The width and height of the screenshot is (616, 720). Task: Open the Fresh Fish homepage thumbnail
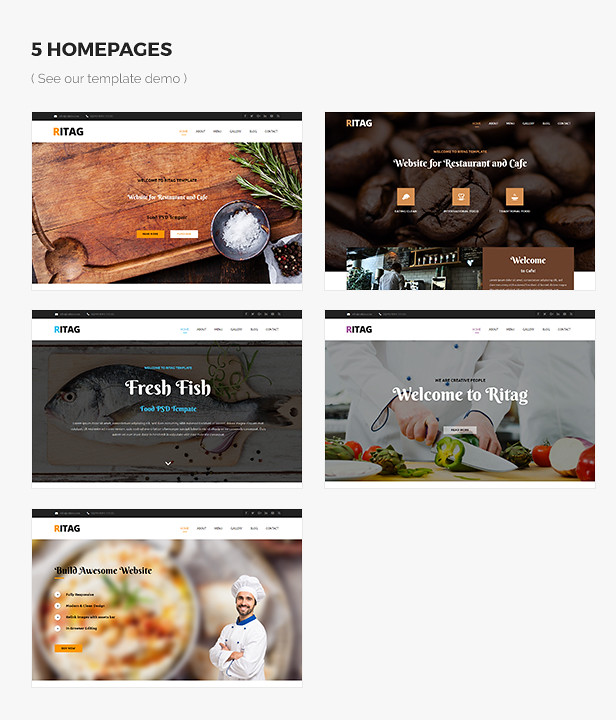pyautogui.click(x=167, y=399)
